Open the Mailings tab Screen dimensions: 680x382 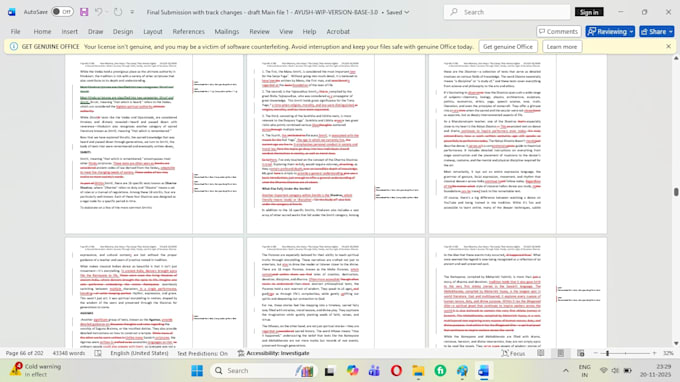pos(227,32)
